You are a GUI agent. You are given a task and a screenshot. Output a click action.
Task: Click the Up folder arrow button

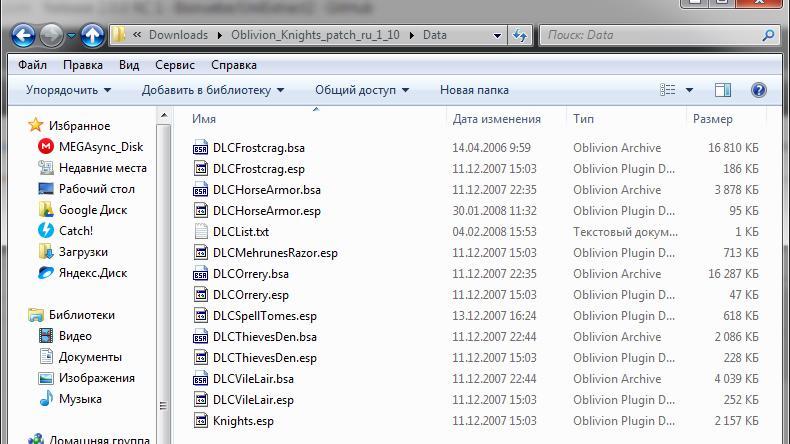(92, 37)
